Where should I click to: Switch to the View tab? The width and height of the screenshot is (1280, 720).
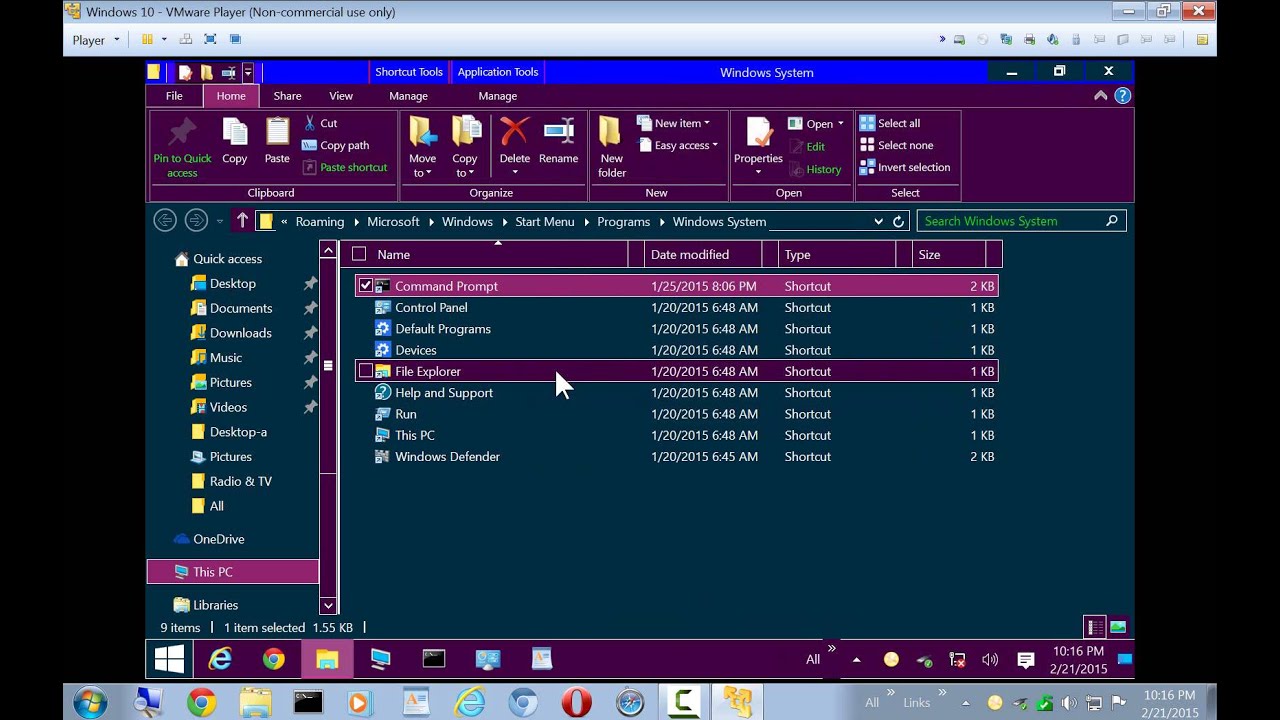tap(341, 96)
